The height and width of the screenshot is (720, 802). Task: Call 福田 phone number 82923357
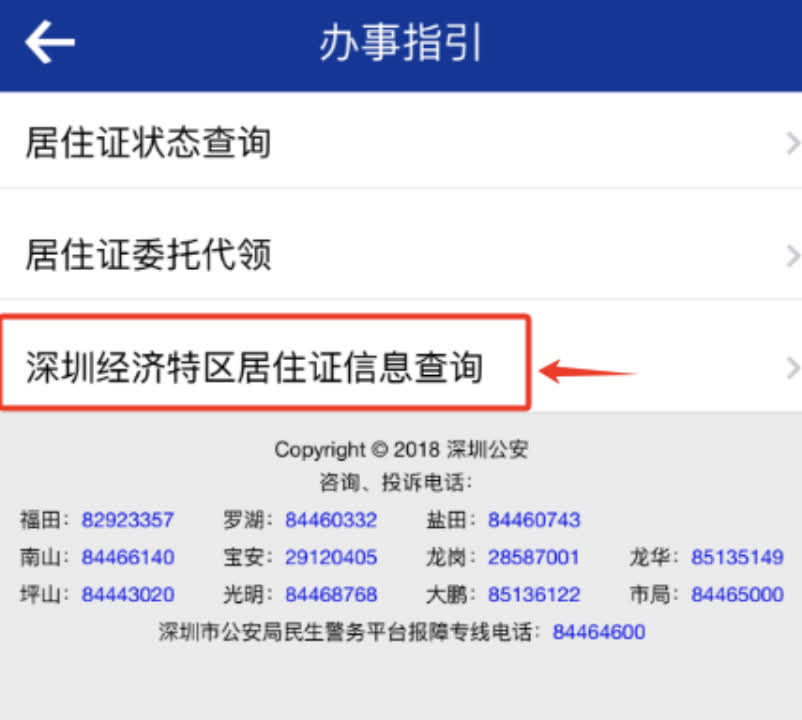pyautogui.click(x=128, y=520)
